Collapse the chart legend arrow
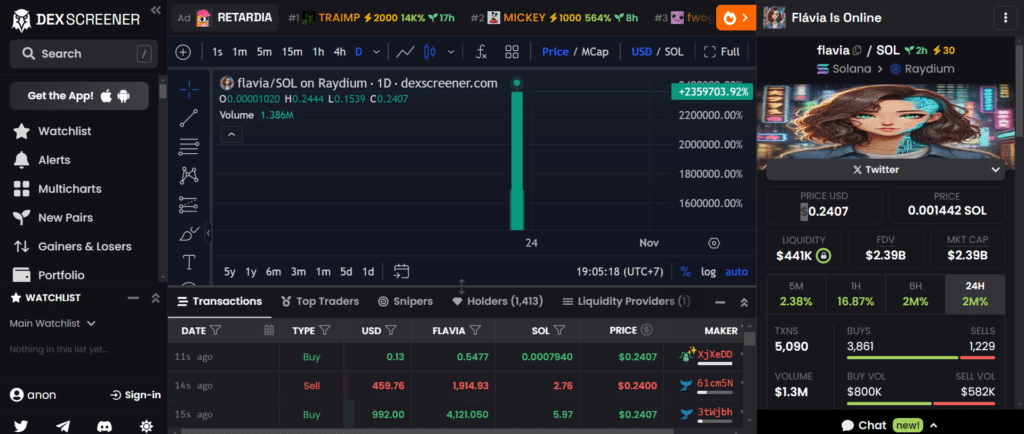Image resolution: width=1024 pixels, height=434 pixels. pos(231,134)
